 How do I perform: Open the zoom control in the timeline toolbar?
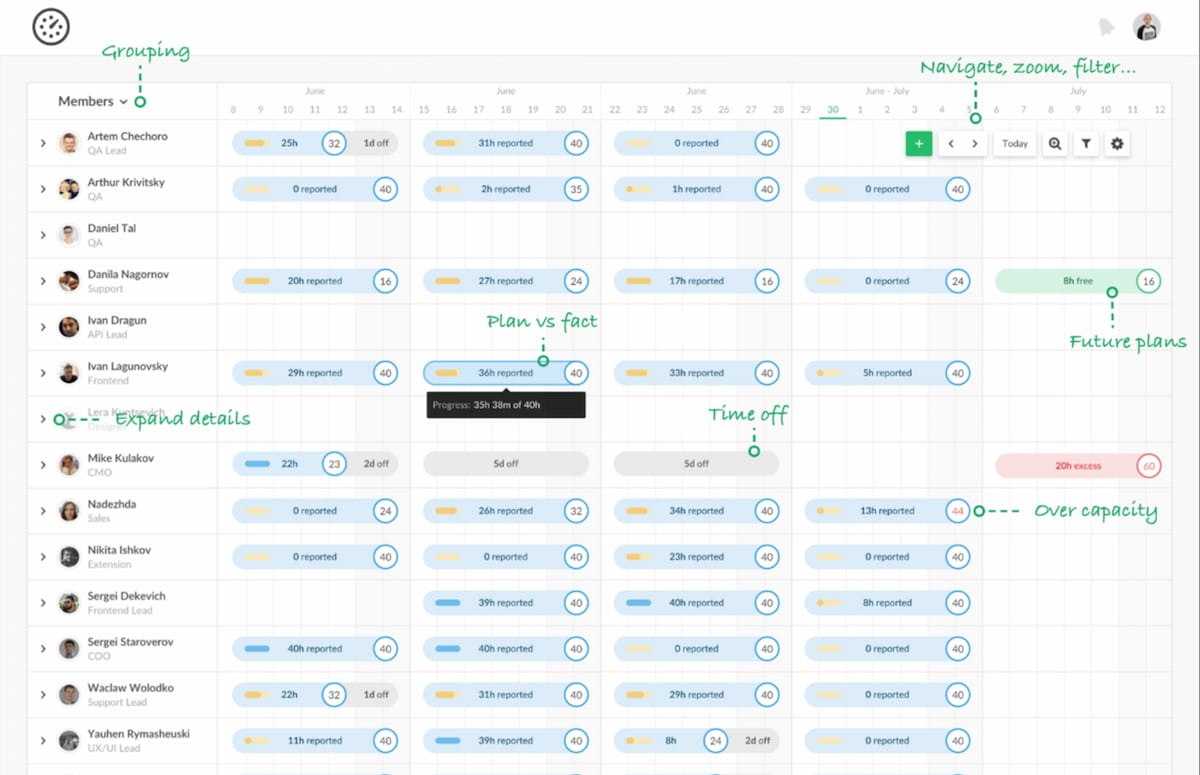coord(1055,143)
